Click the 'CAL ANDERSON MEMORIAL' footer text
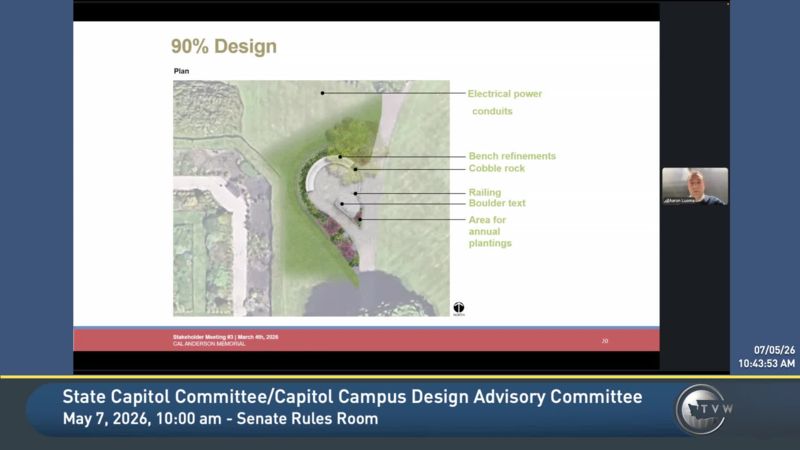800x450 pixels. point(209,344)
